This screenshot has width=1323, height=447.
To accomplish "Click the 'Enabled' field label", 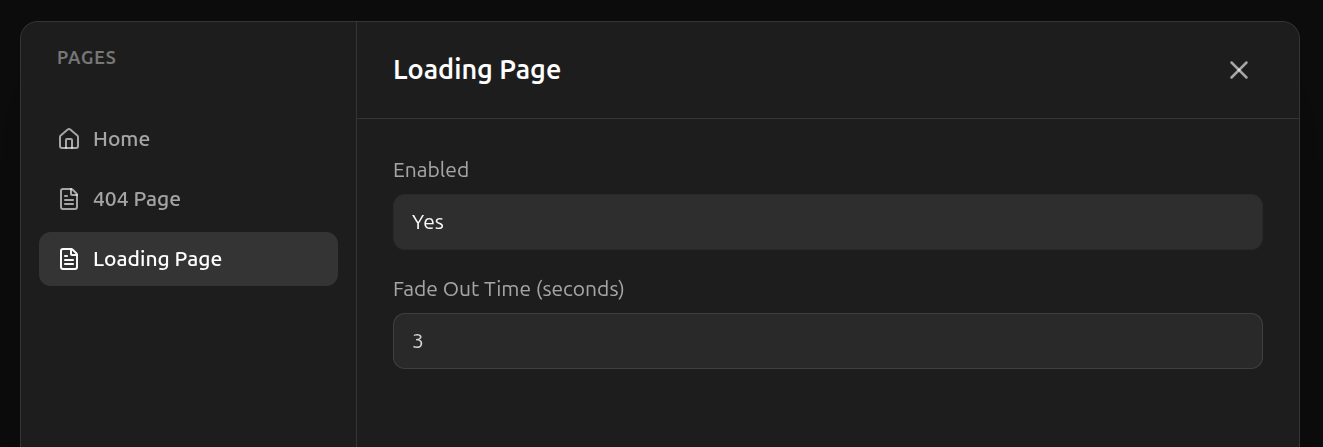I will click(x=431, y=170).
